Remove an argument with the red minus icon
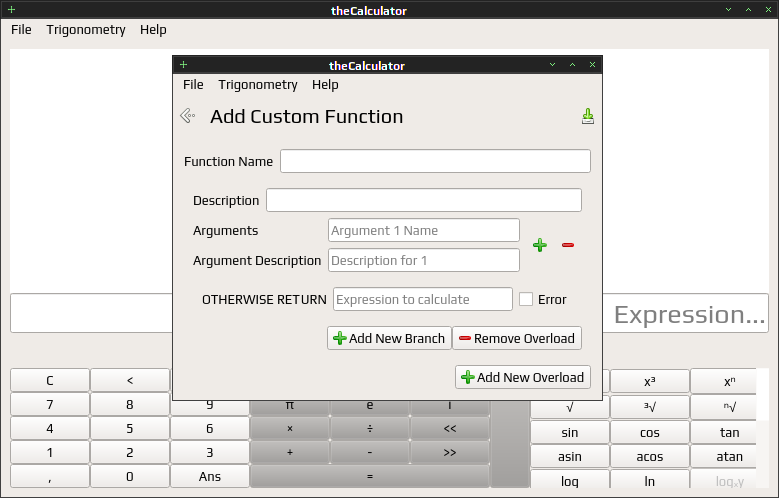Screen dimensions: 779x498 click(x=568, y=245)
